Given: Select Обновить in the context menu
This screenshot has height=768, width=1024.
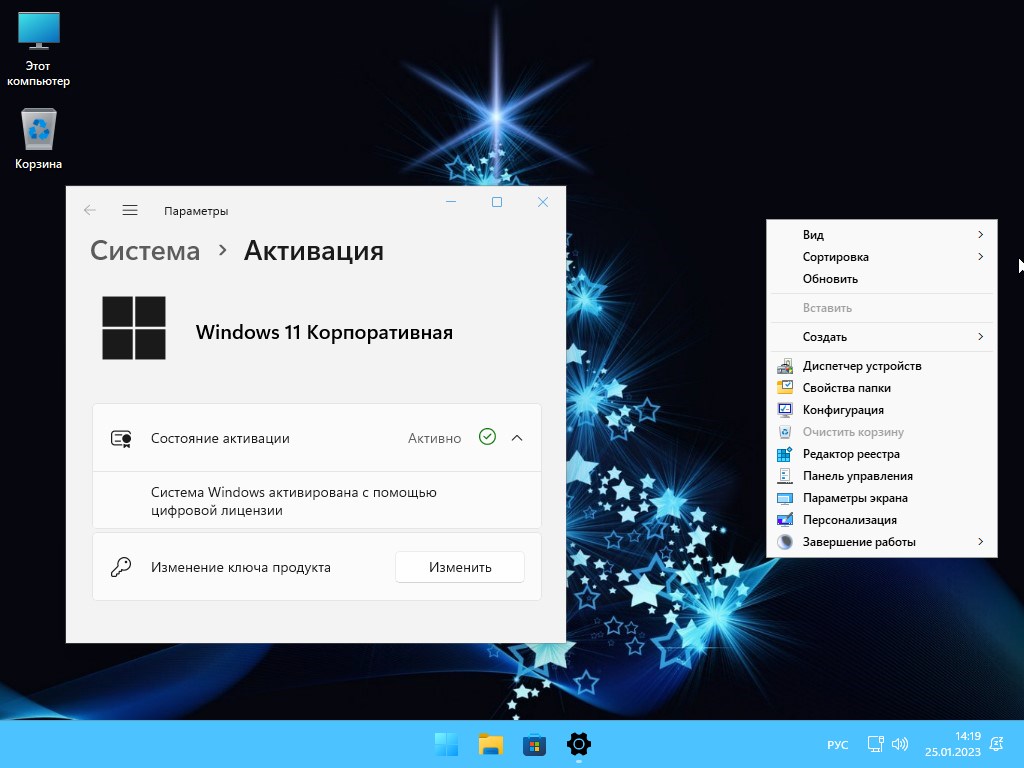Looking at the screenshot, I should [882, 279].
